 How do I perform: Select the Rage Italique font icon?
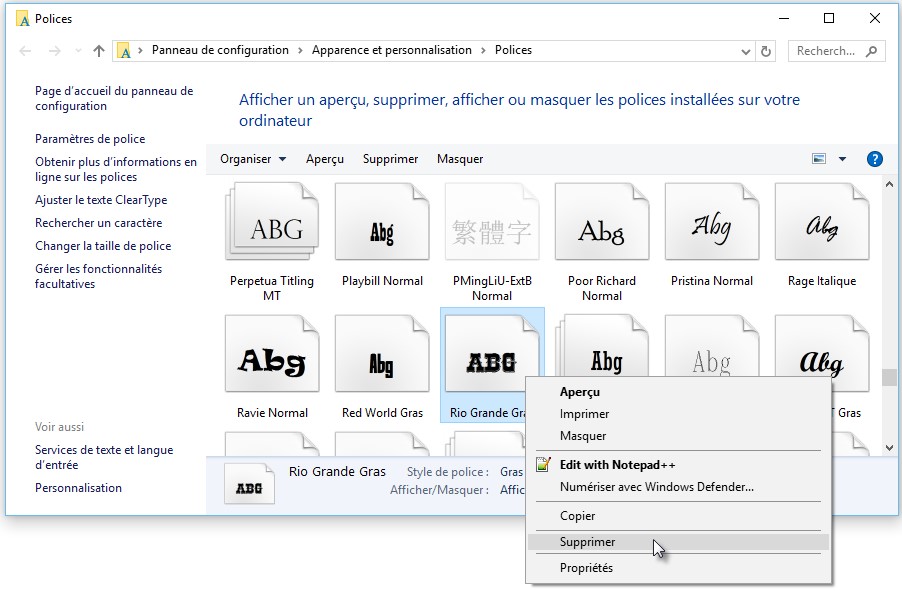[x=822, y=232]
